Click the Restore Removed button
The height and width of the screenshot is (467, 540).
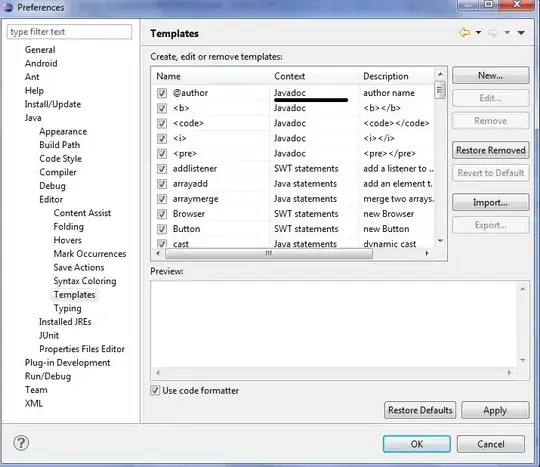[491, 150]
